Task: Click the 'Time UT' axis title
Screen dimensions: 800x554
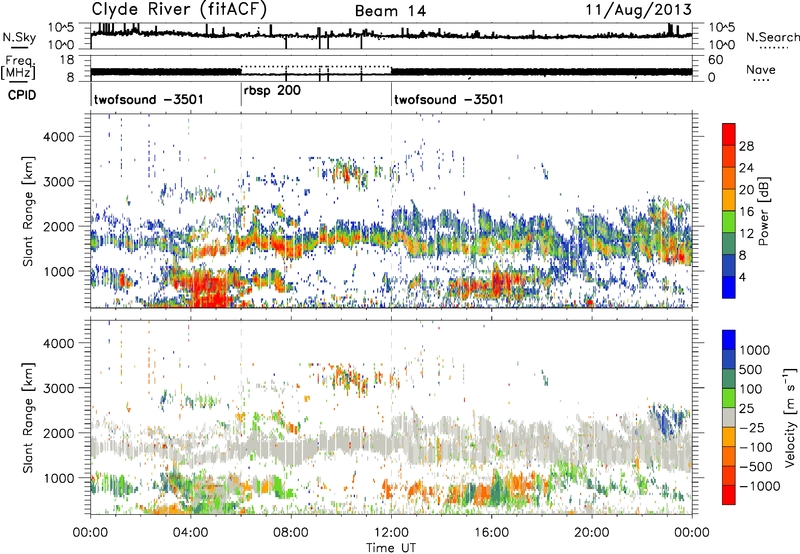Action: [x=391, y=548]
